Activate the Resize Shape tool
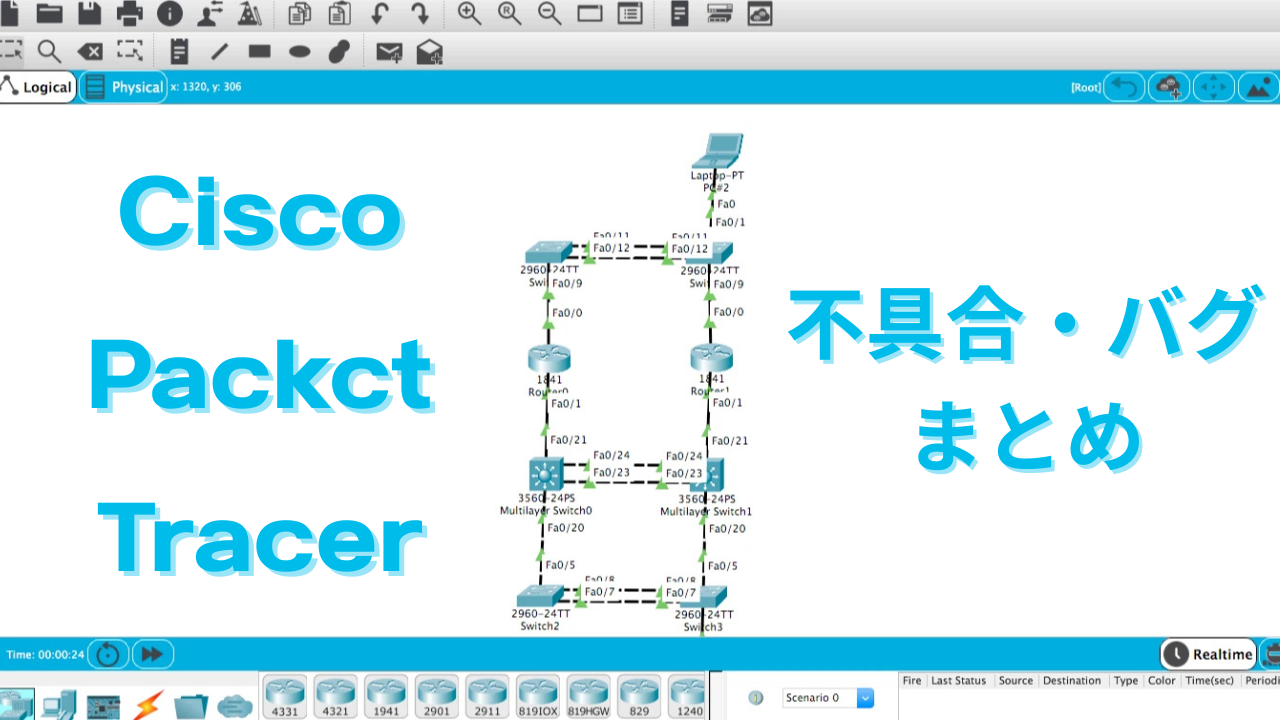The width and height of the screenshot is (1280, 720). click(x=130, y=51)
